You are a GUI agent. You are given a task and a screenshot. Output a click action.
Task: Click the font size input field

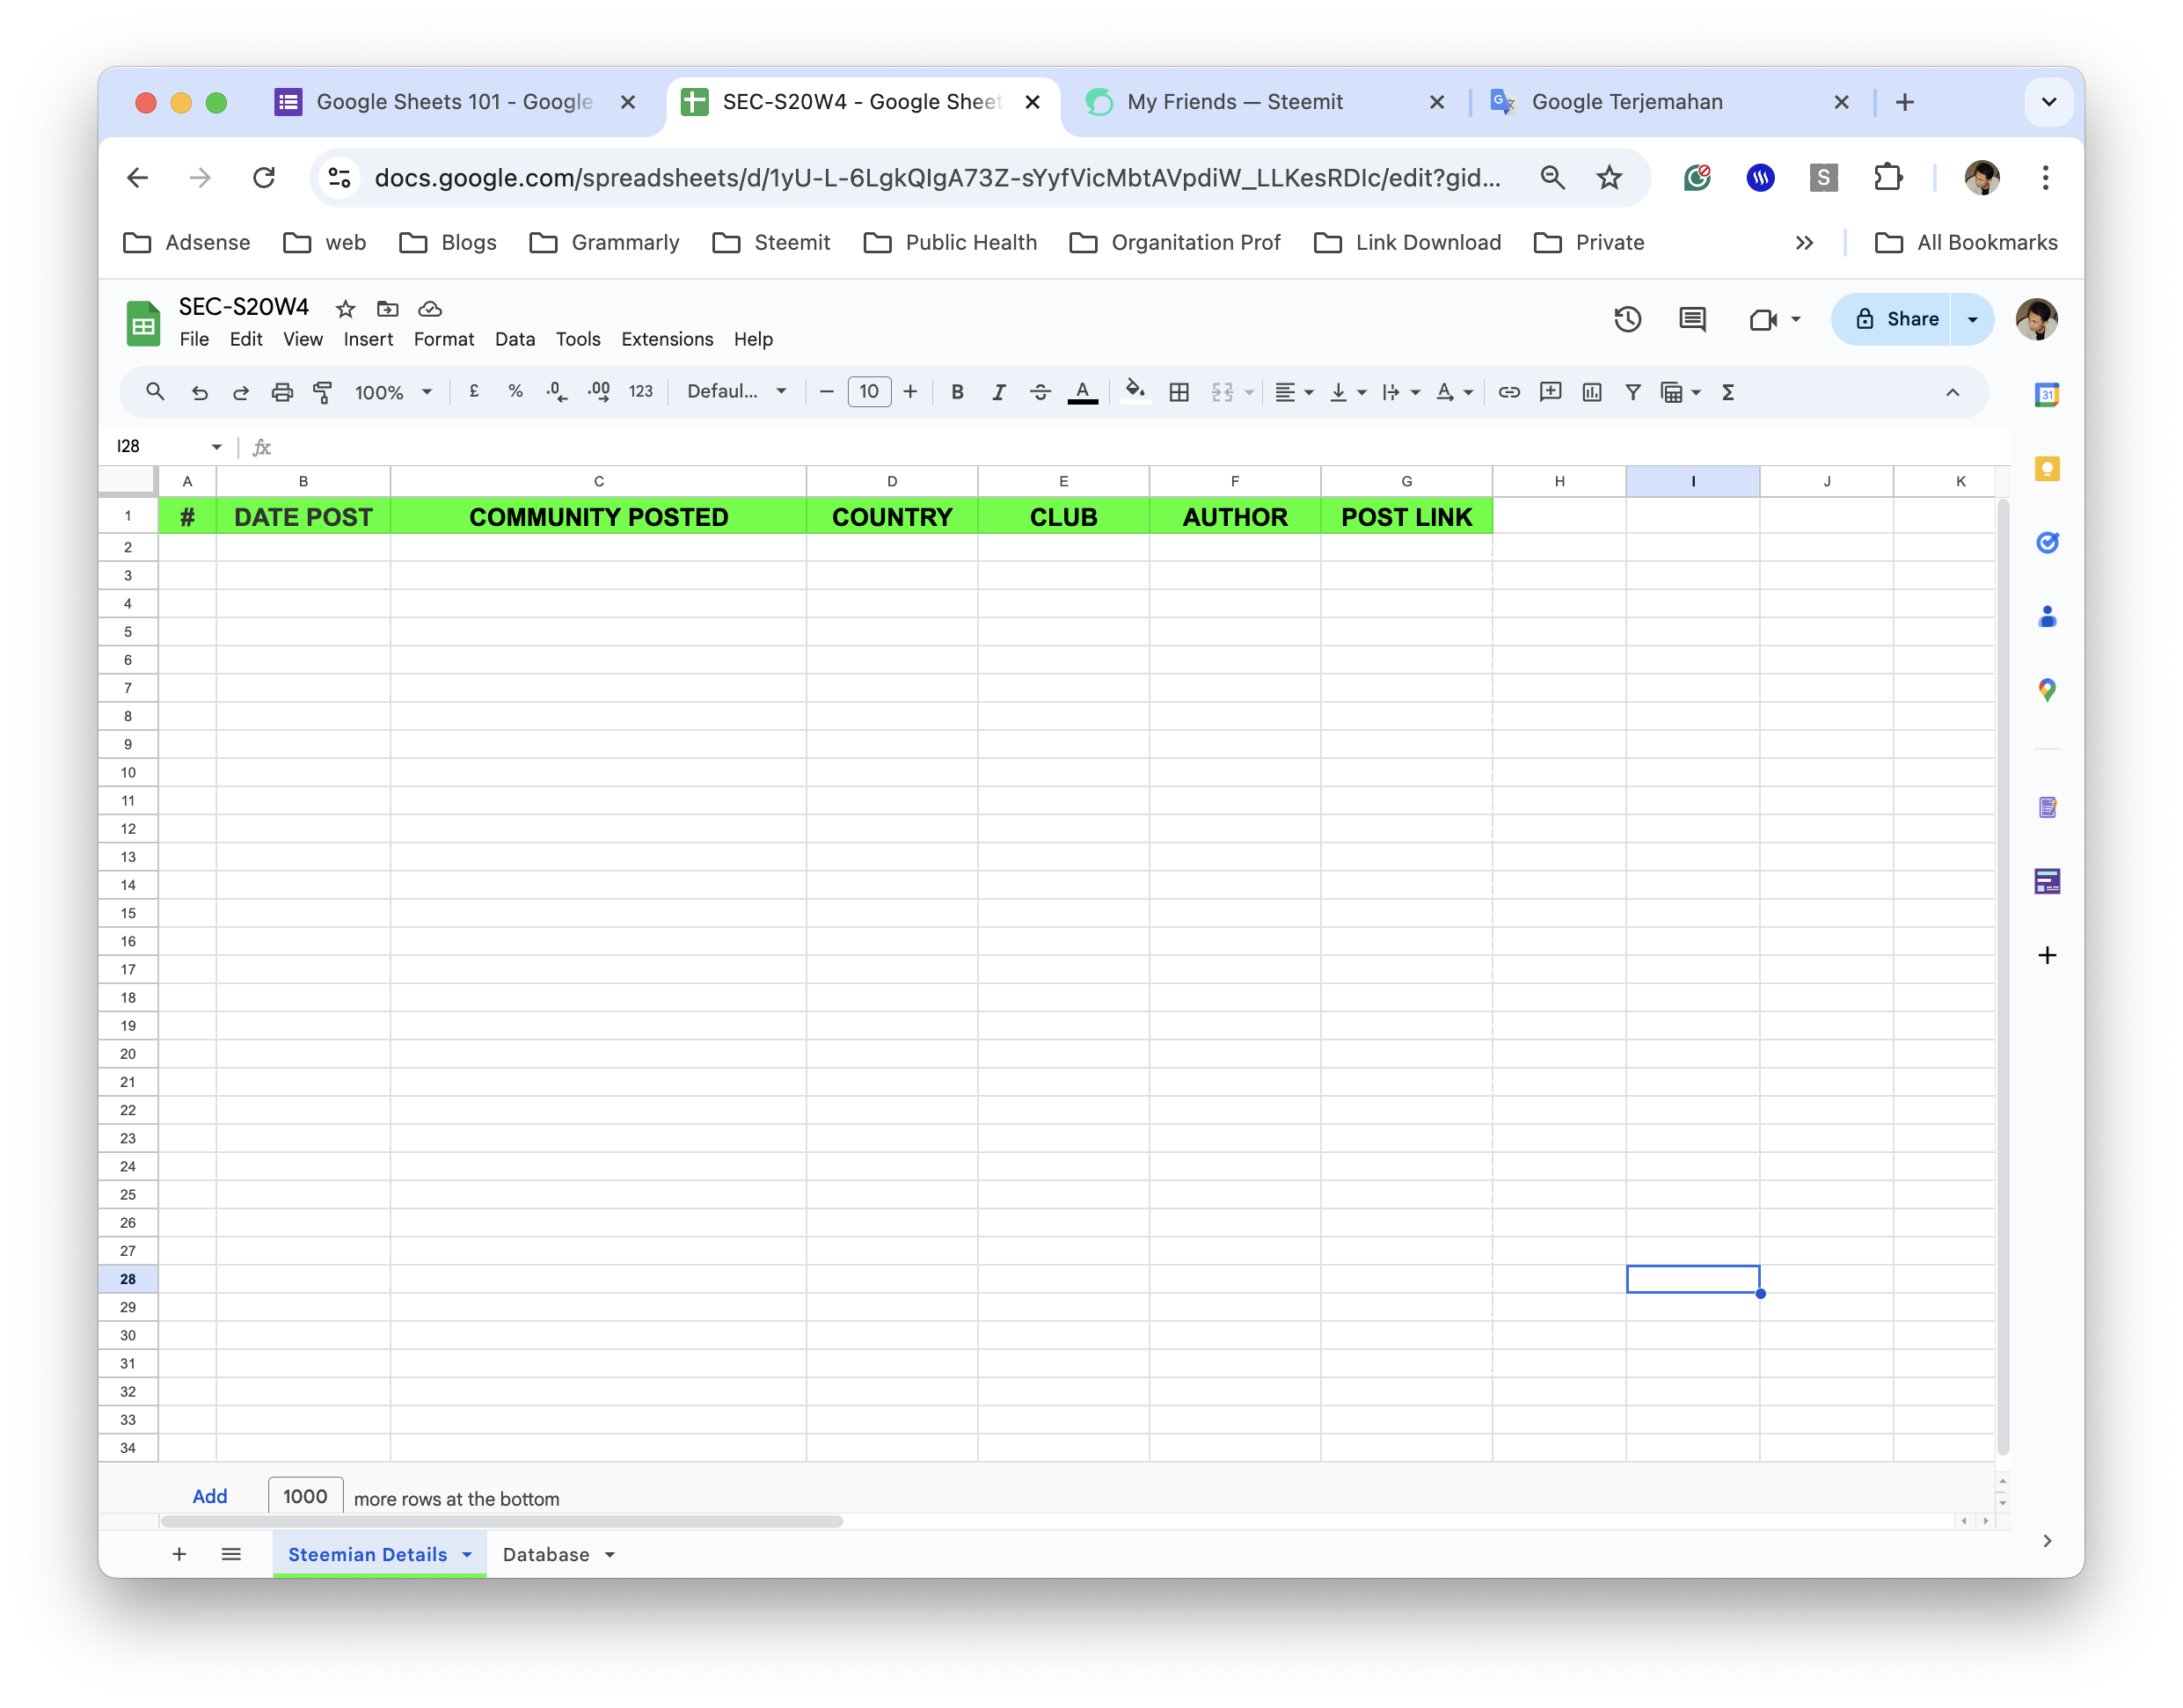[868, 392]
